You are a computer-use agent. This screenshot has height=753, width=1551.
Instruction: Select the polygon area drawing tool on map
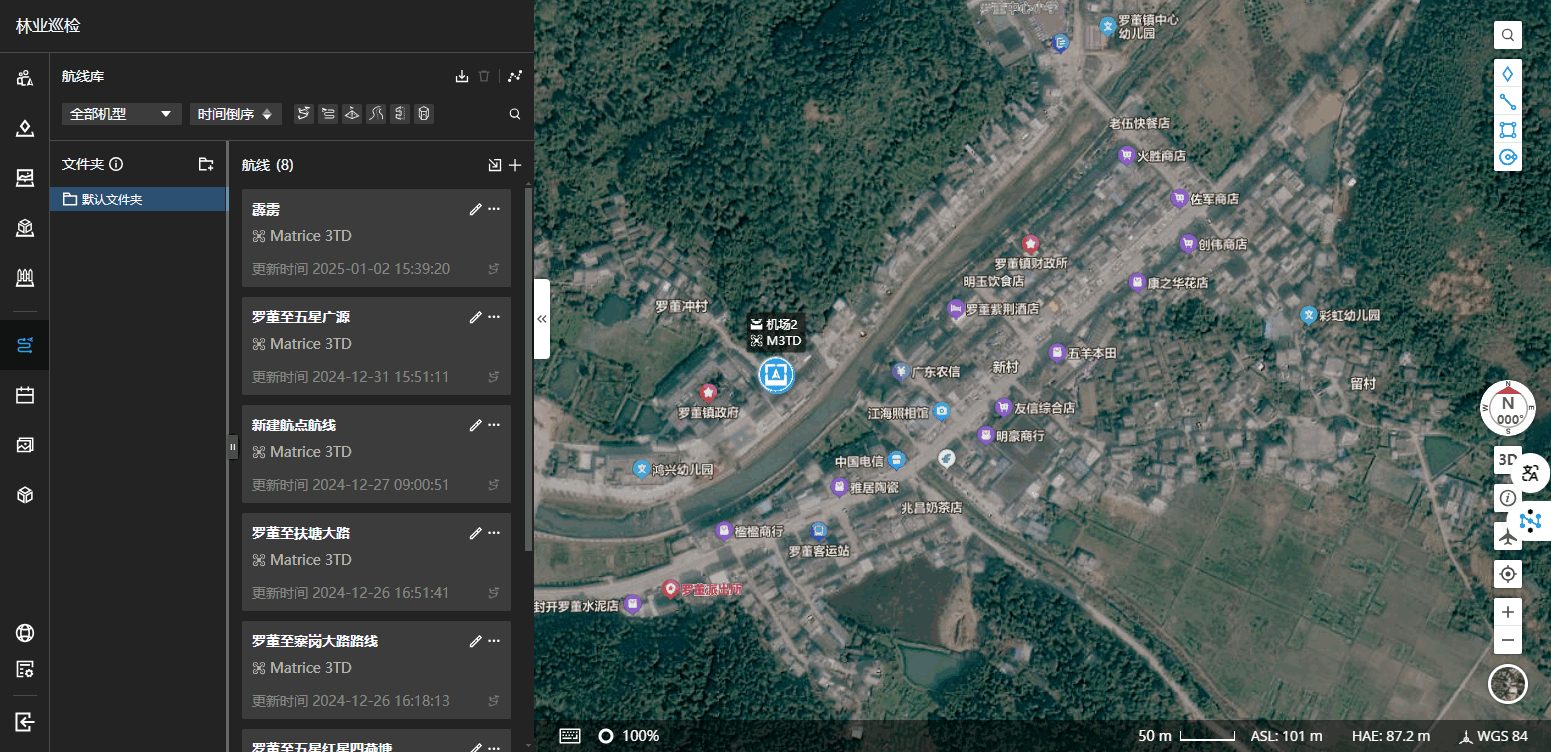coord(1508,130)
